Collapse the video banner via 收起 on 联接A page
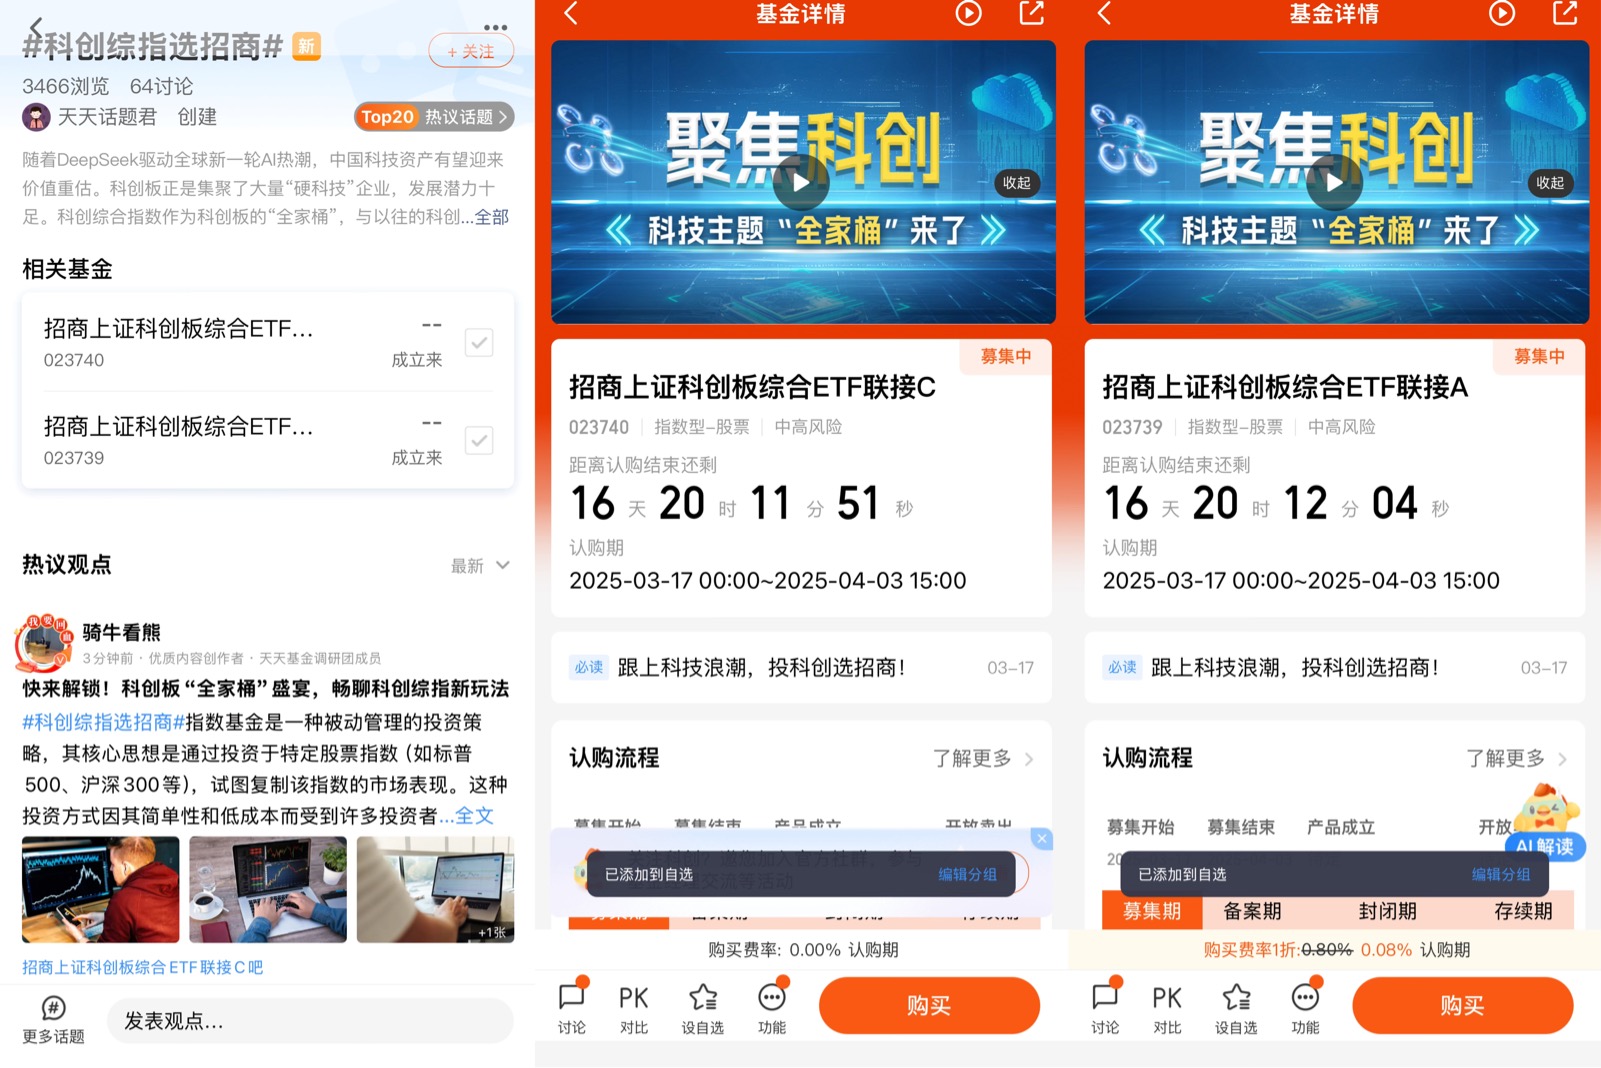Viewport: 1601px width, 1068px height. pyautogui.click(x=1550, y=183)
